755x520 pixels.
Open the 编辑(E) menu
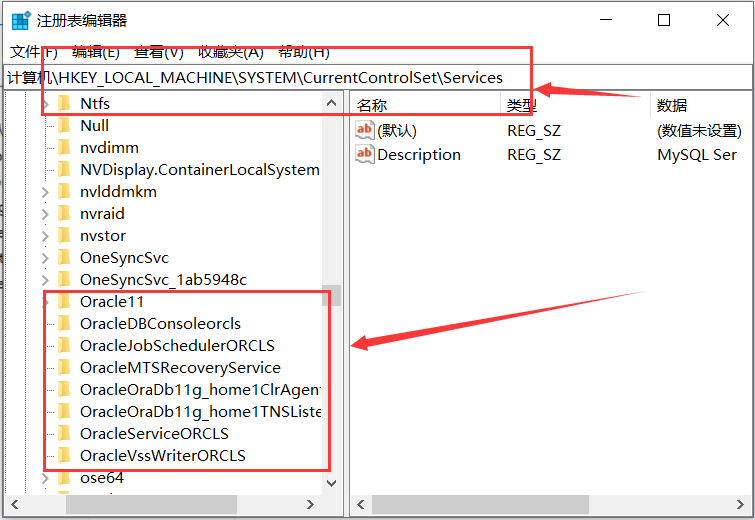[96, 52]
